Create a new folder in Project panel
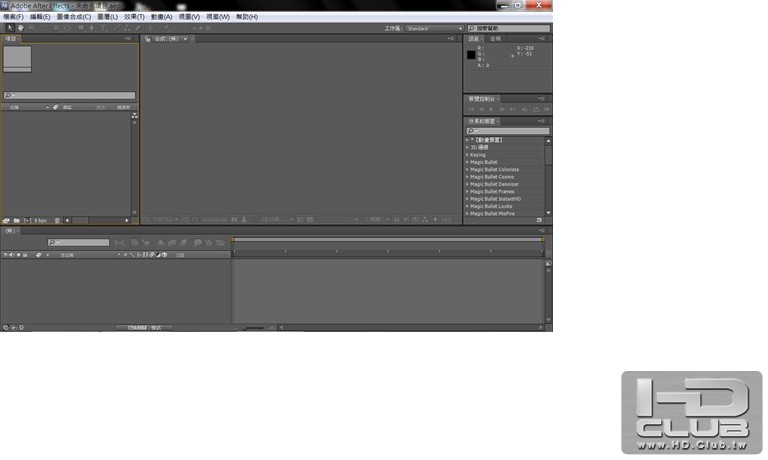This screenshot has width=768, height=460. coord(16,220)
